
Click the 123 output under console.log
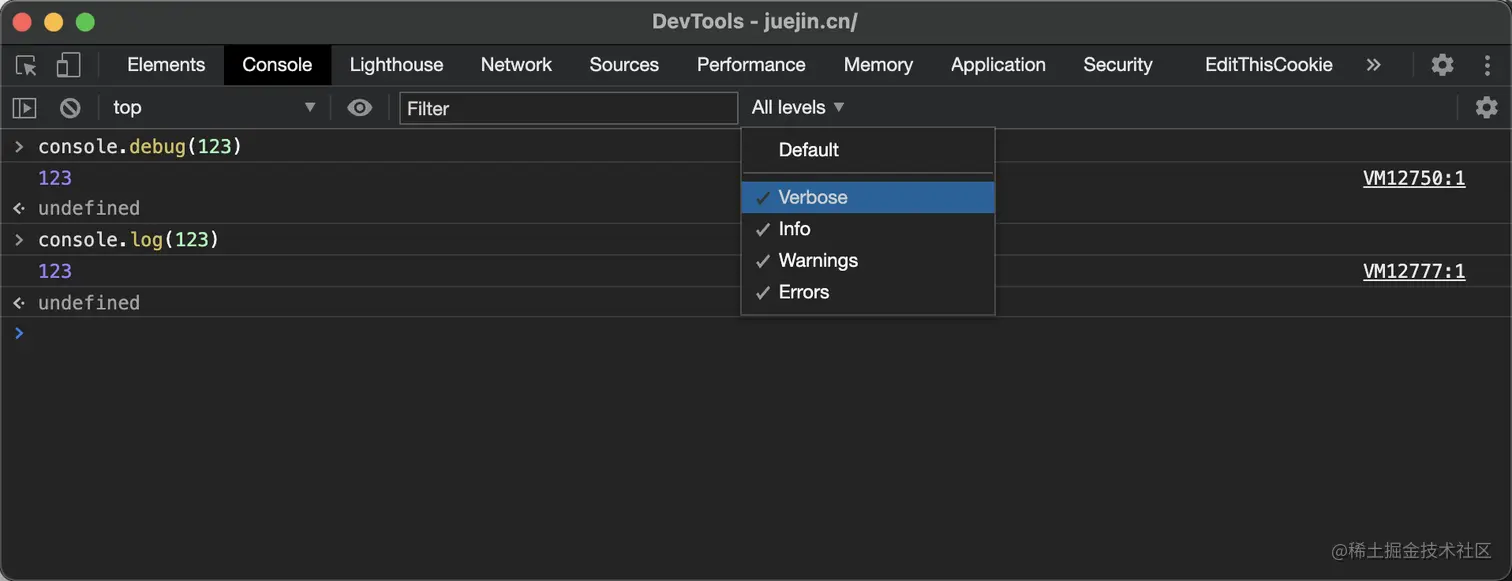55,271
